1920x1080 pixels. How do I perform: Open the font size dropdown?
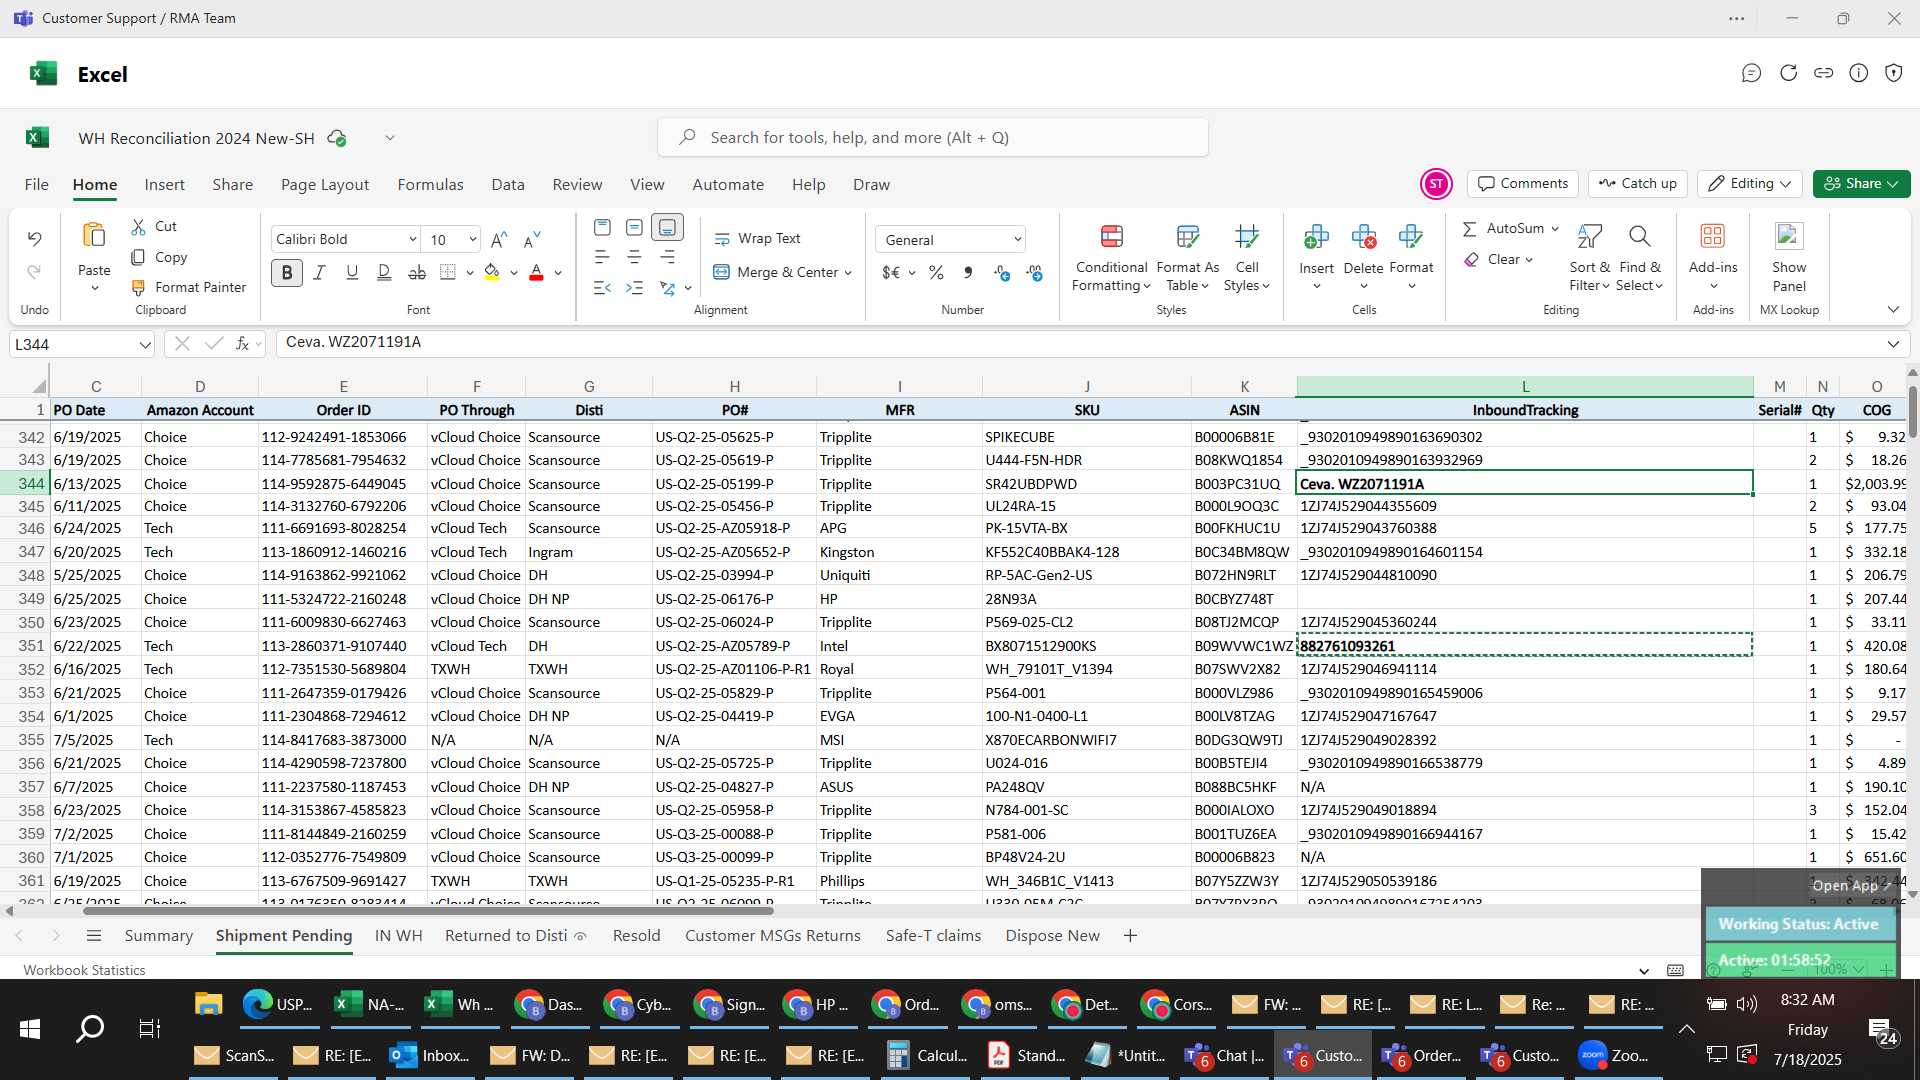[472, 240]
